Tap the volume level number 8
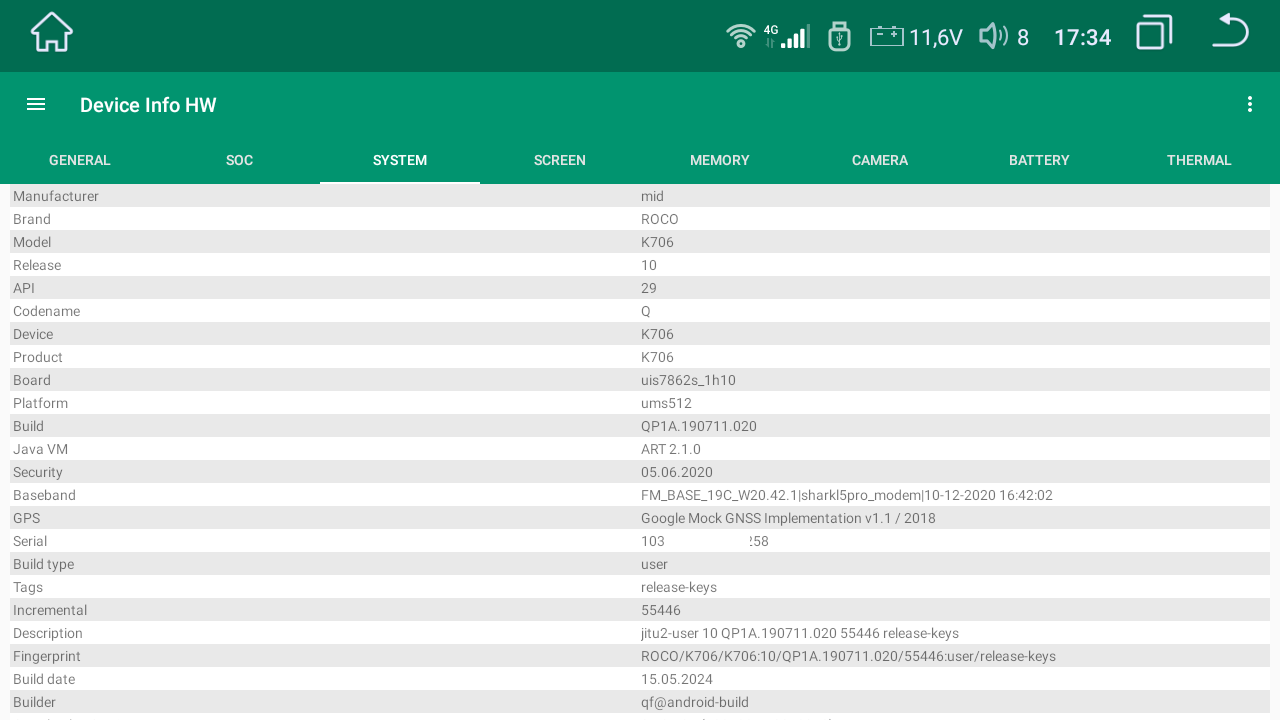This screenshot has height=720, width=1280. [x=1023, y=38]
